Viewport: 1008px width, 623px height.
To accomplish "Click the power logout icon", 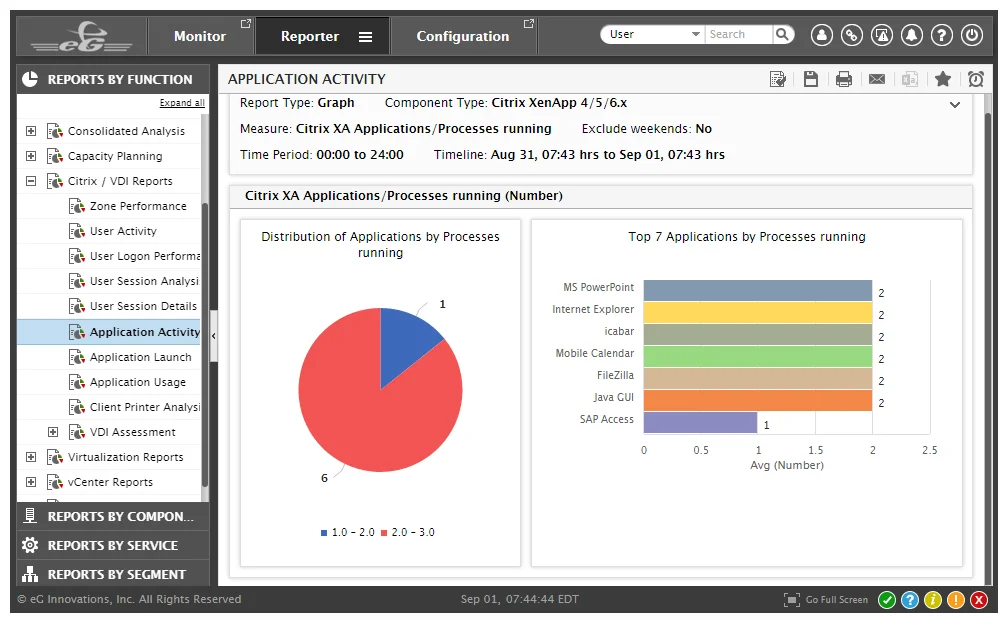I will click(972, 35).
